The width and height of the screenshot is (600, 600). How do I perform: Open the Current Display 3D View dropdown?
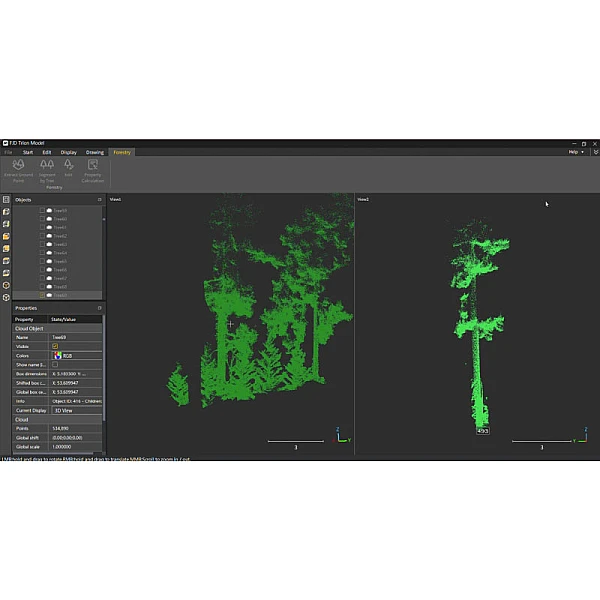76,410
